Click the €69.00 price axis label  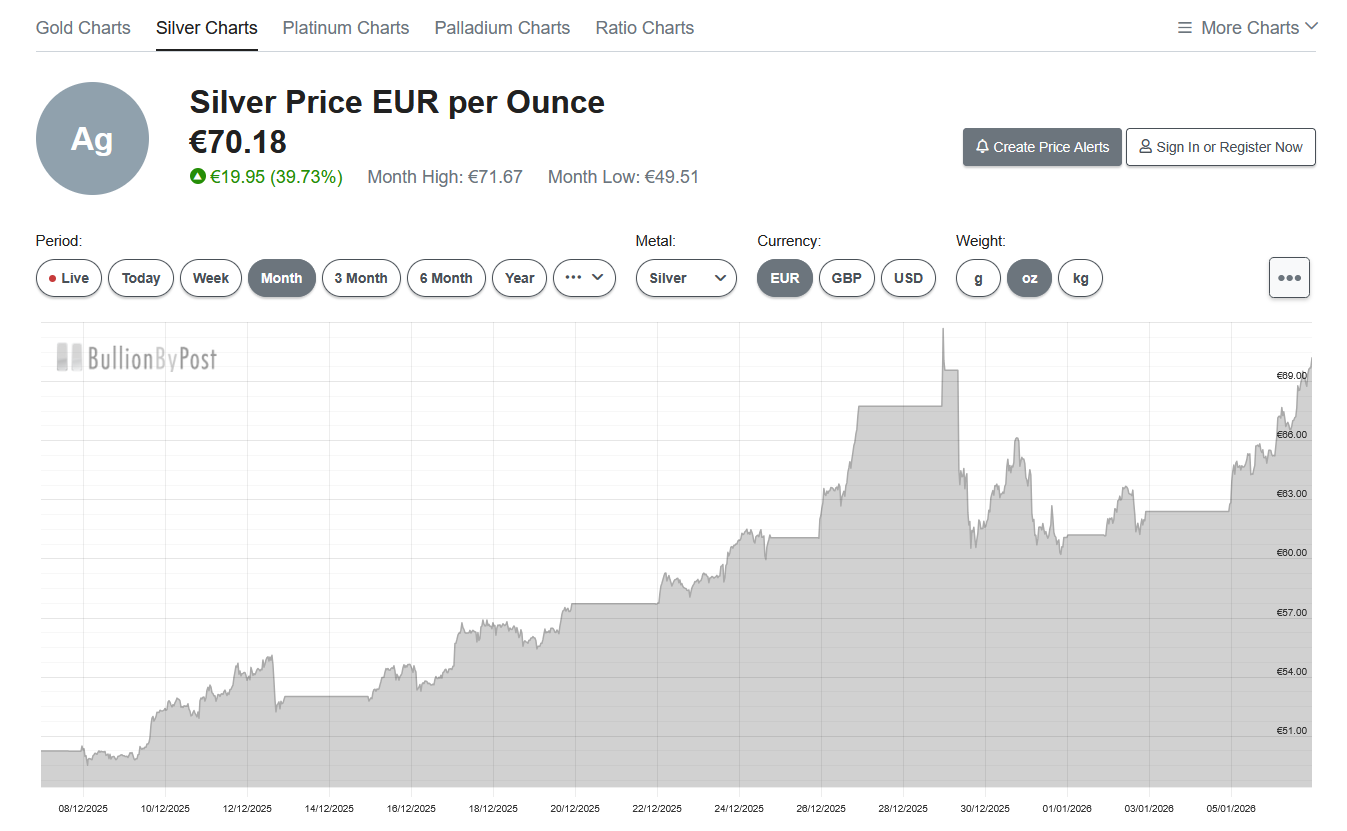1292,376
